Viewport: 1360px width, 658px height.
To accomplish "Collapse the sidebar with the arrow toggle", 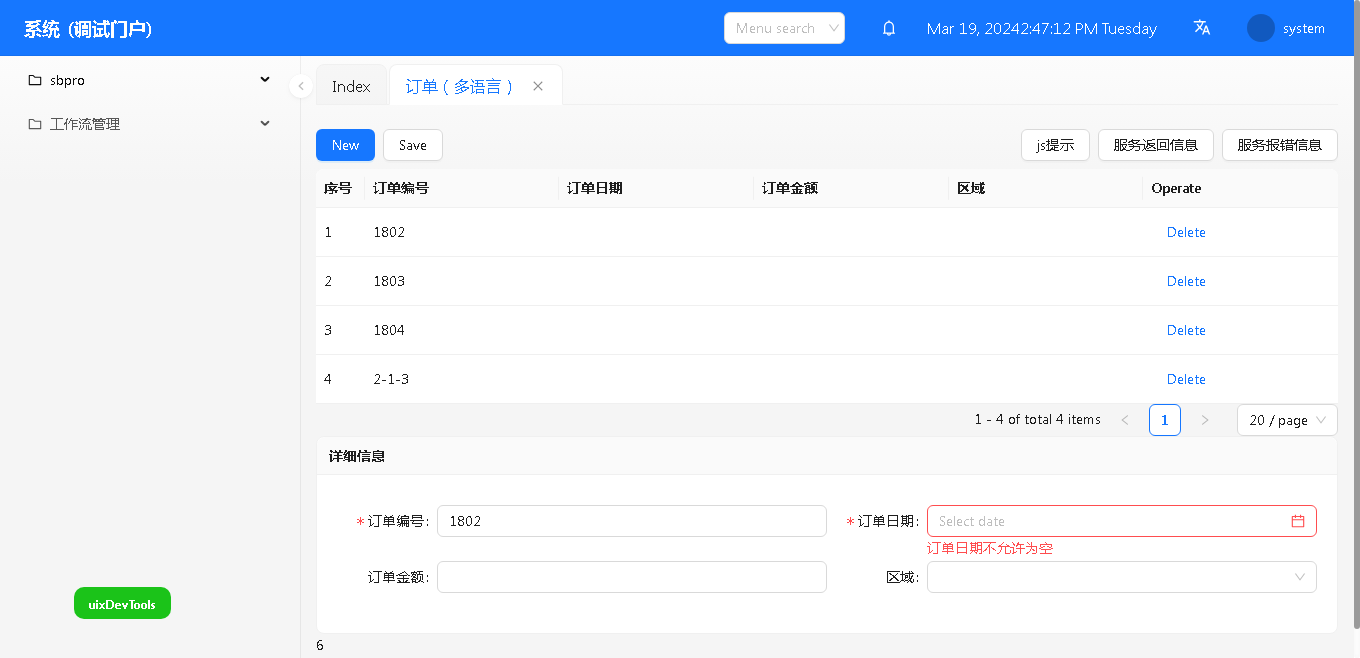I will click(x=301, y=87).
